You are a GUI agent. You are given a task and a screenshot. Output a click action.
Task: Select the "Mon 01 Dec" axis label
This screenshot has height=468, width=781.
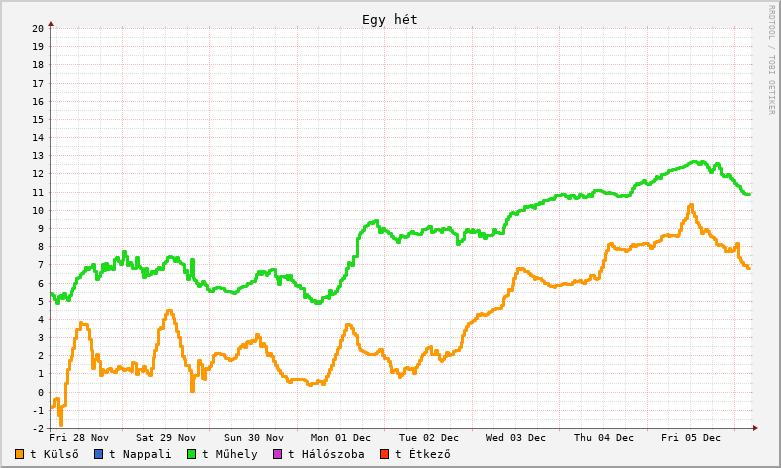coord(341,438)
